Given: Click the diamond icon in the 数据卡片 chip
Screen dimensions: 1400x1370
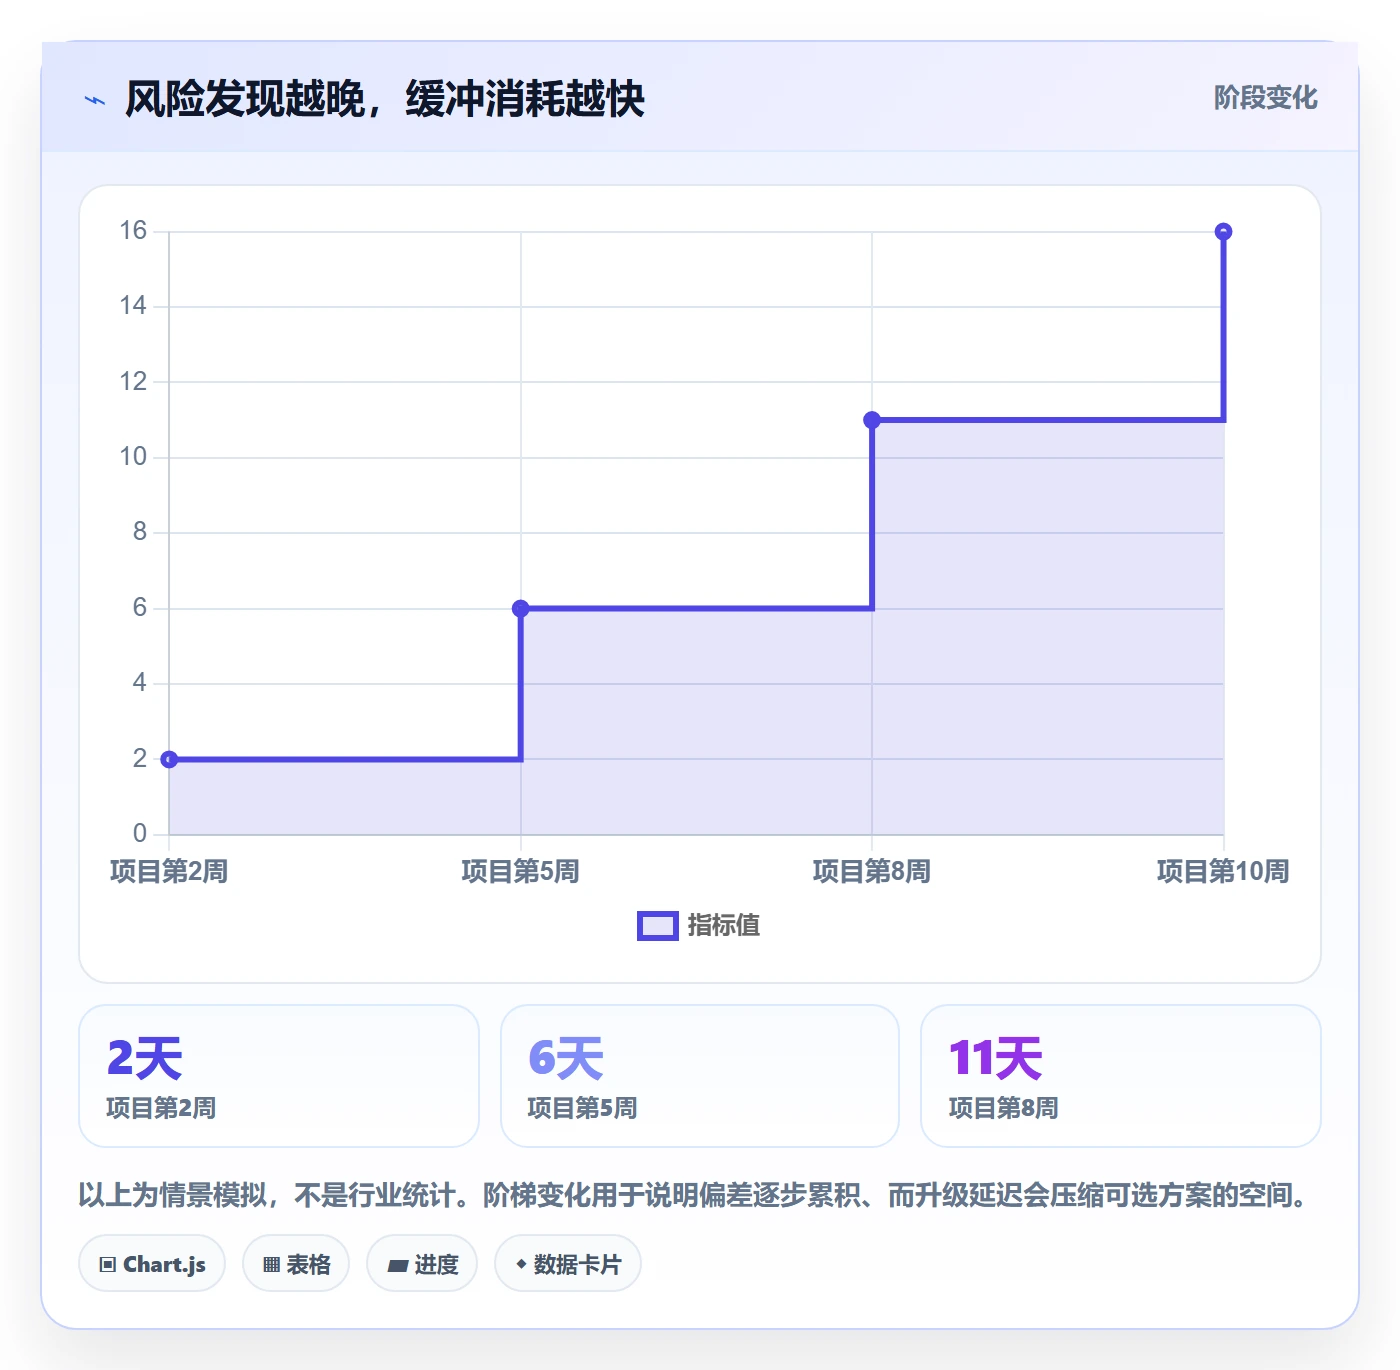Looking at the screenshot, I should (x=521, y=1264).
